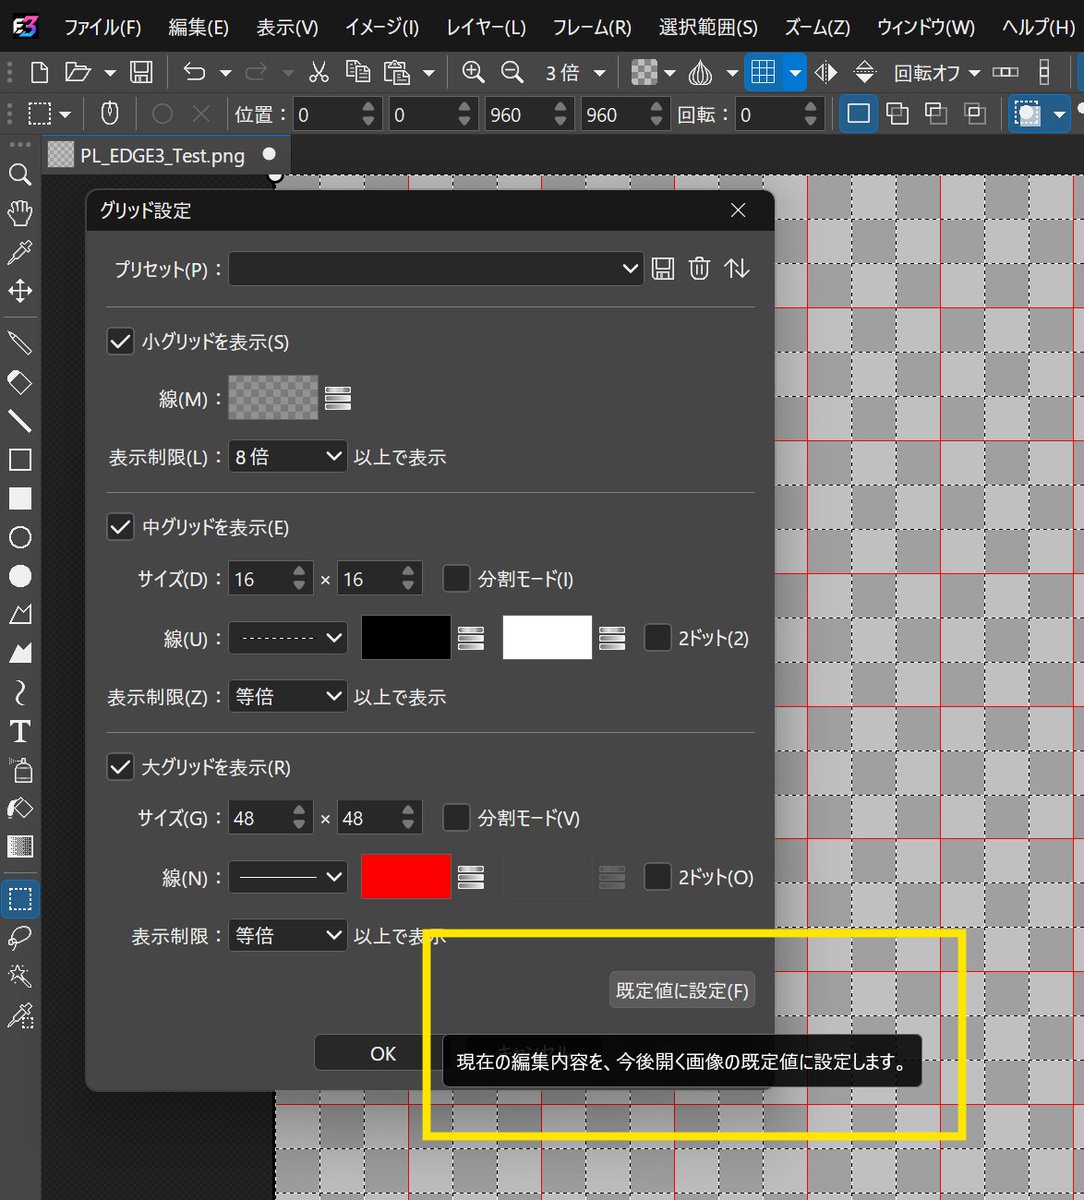Viewport: 1084px width, 1200px height.
Task: Select the Eraser tool
Action: (x=20, y=382)
